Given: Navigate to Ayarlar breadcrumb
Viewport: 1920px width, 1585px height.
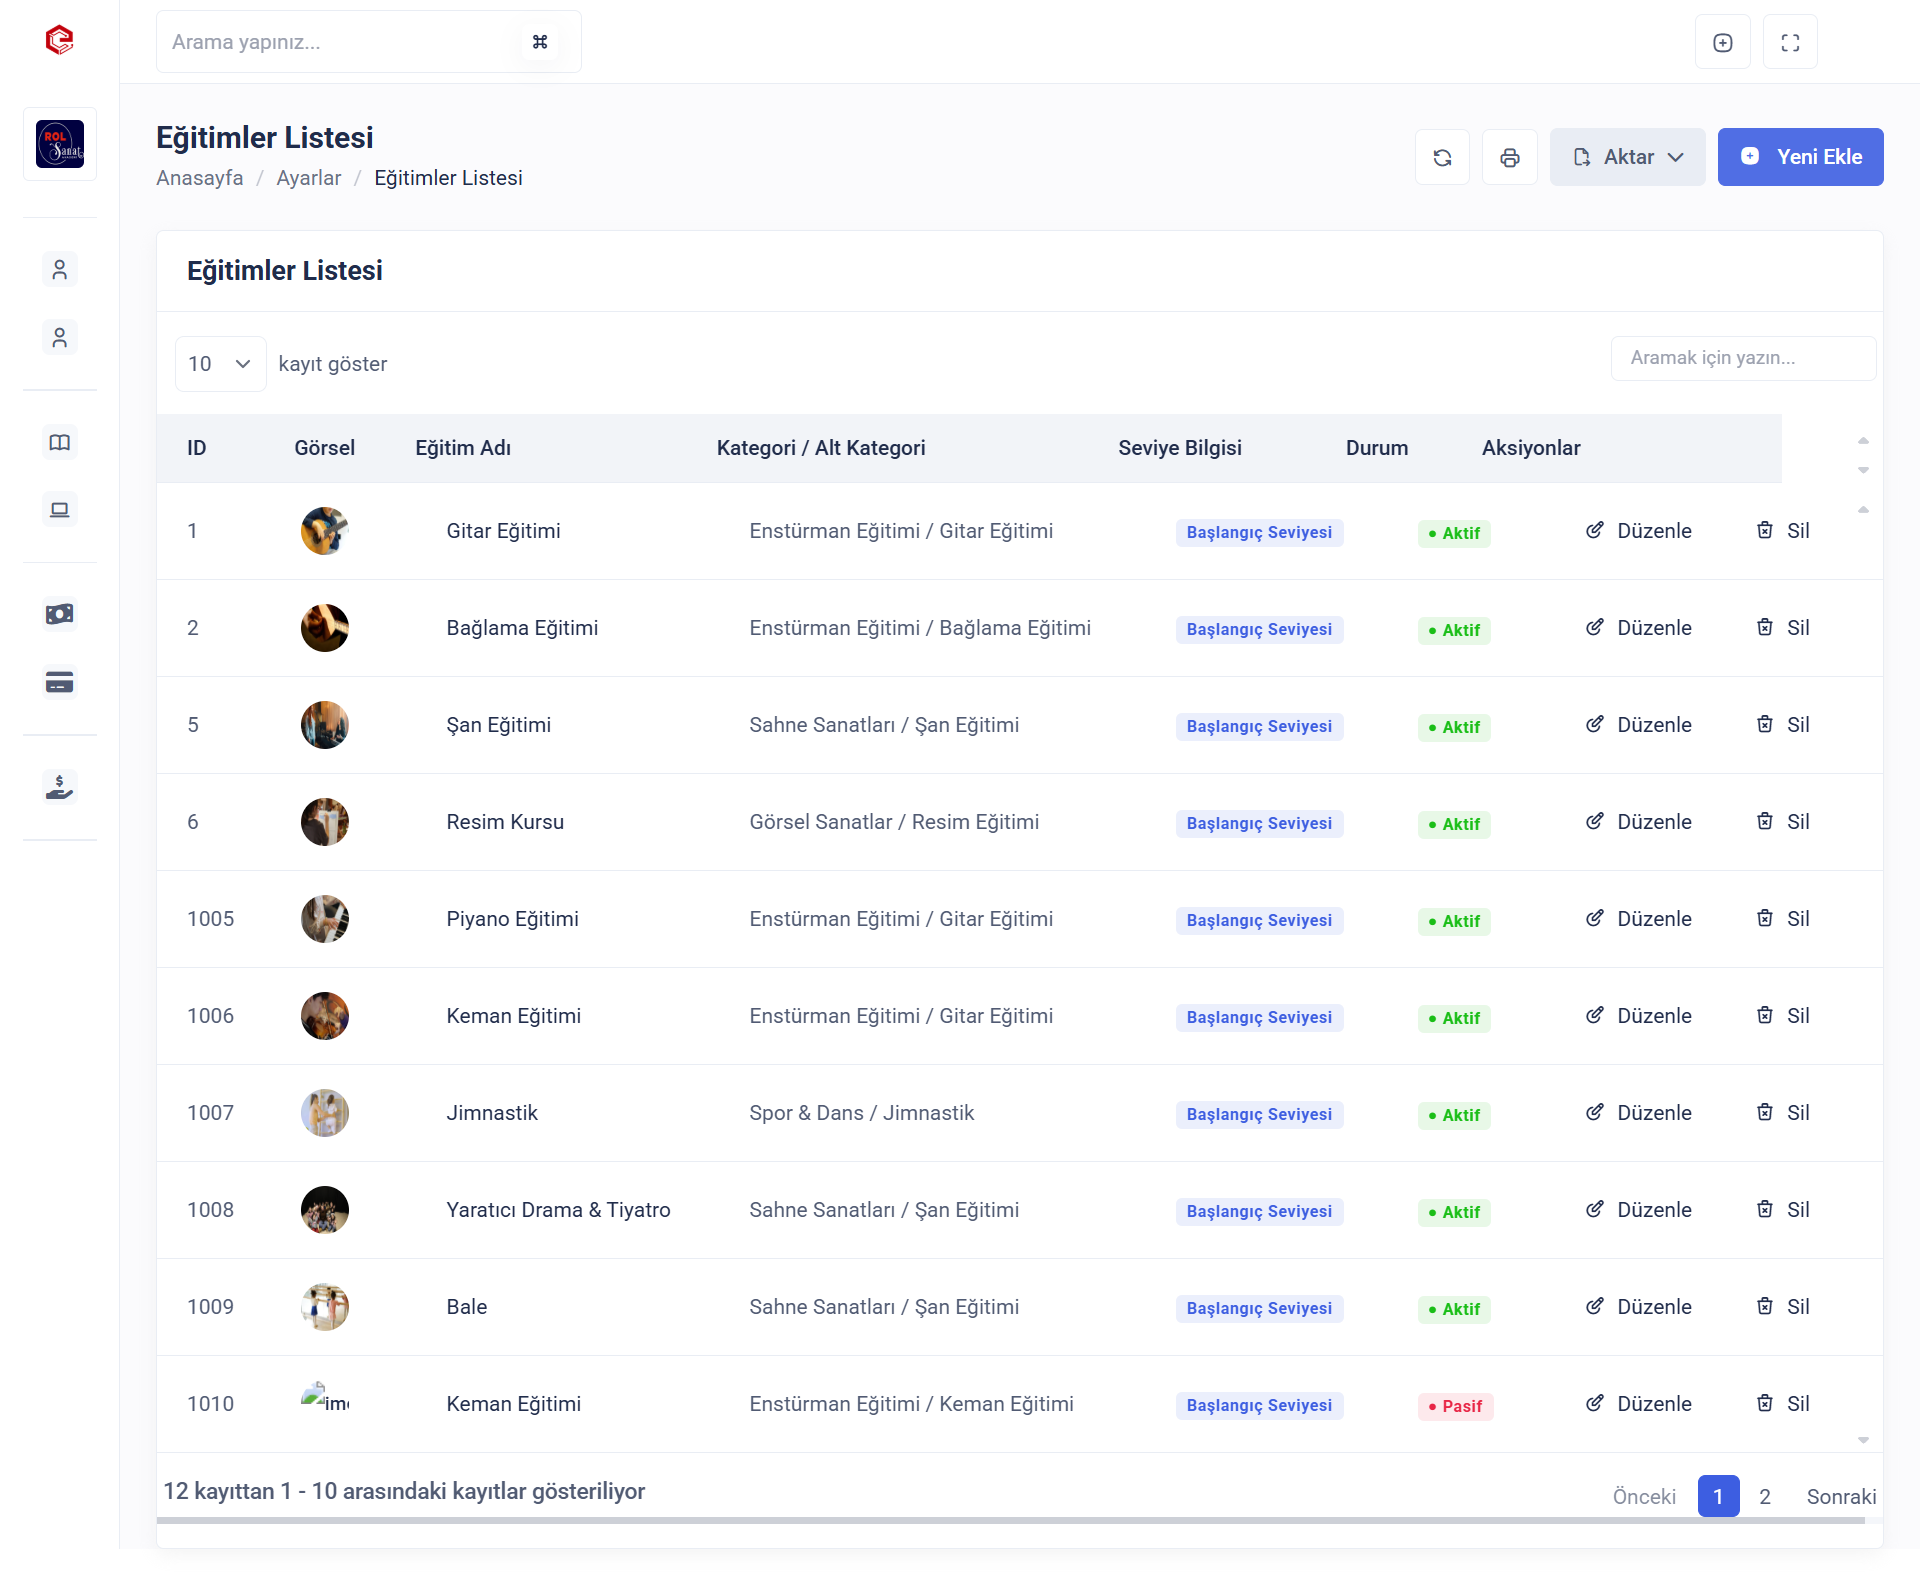Looking at the screenshot, I should point(308,178).
